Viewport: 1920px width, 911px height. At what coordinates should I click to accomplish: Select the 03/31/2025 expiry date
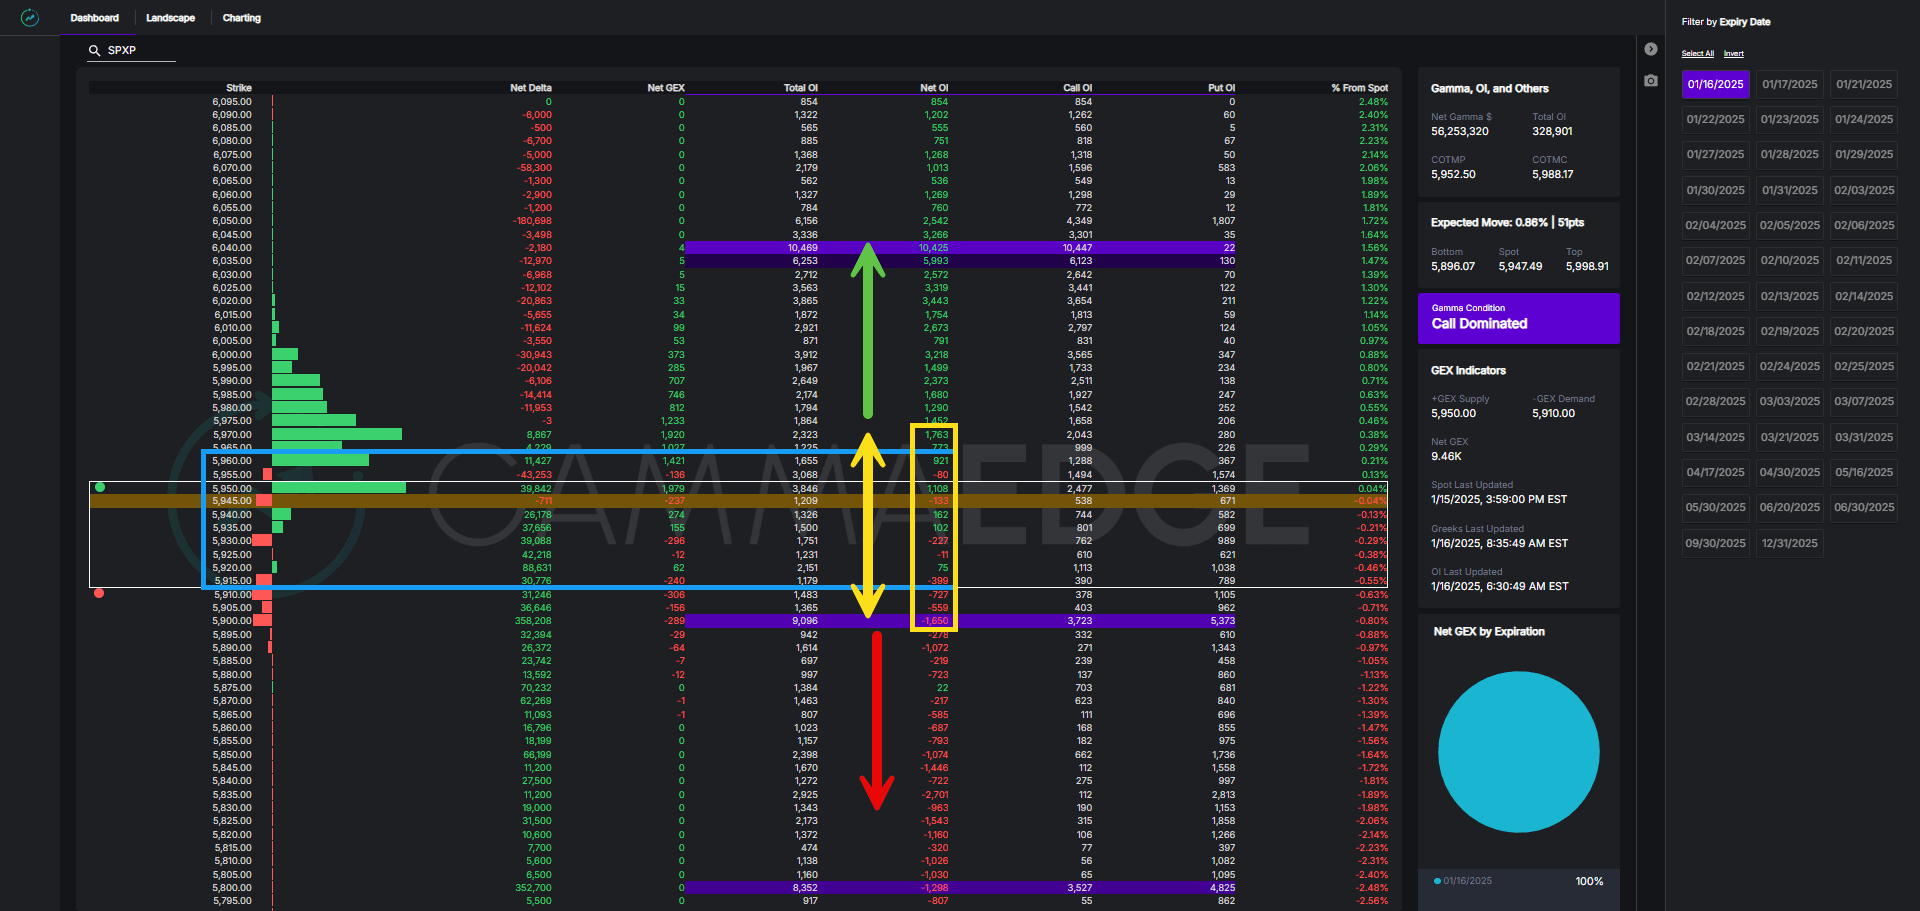point(1864,438)
